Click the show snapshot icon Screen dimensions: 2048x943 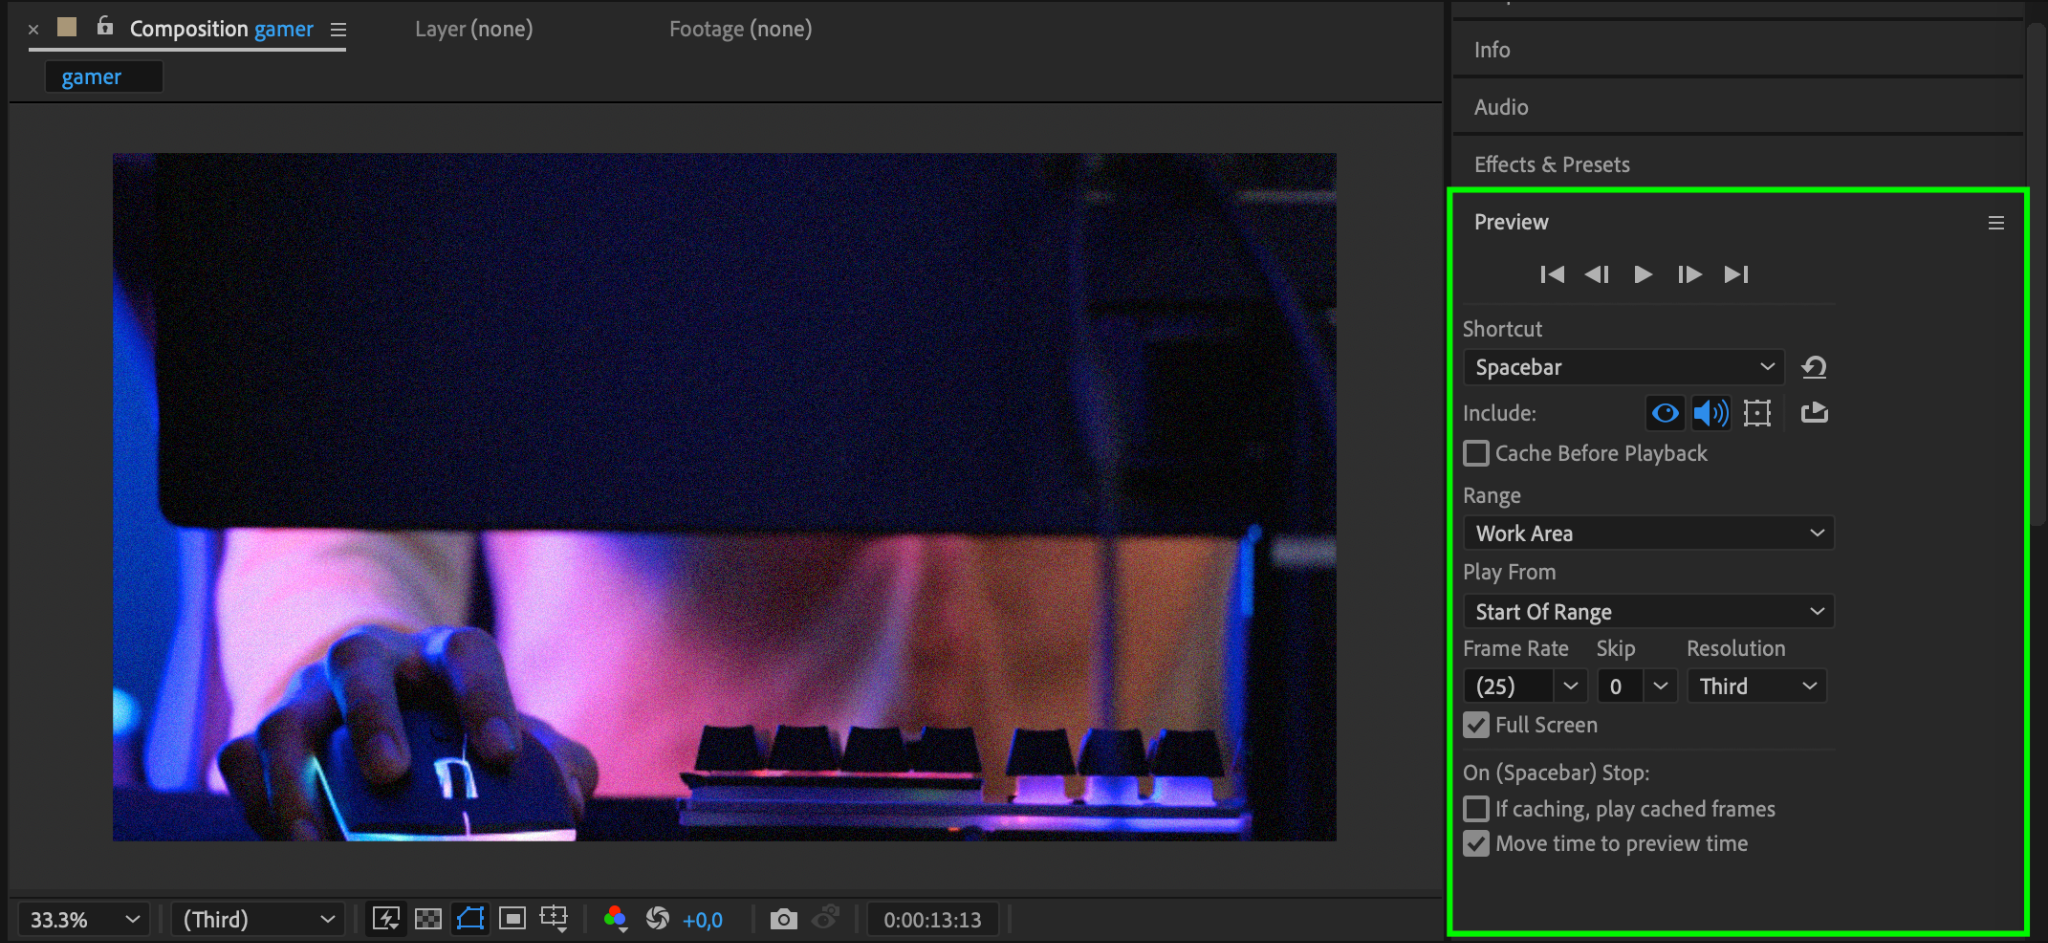(x=826, y=918)
